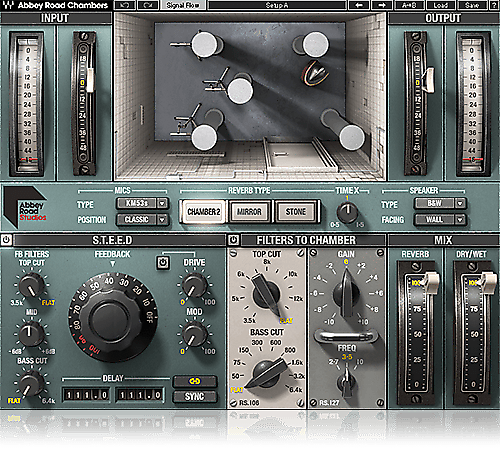Click the TIME X knob
This screenshot has height=471, width=500.
click(x=347, y=212)
